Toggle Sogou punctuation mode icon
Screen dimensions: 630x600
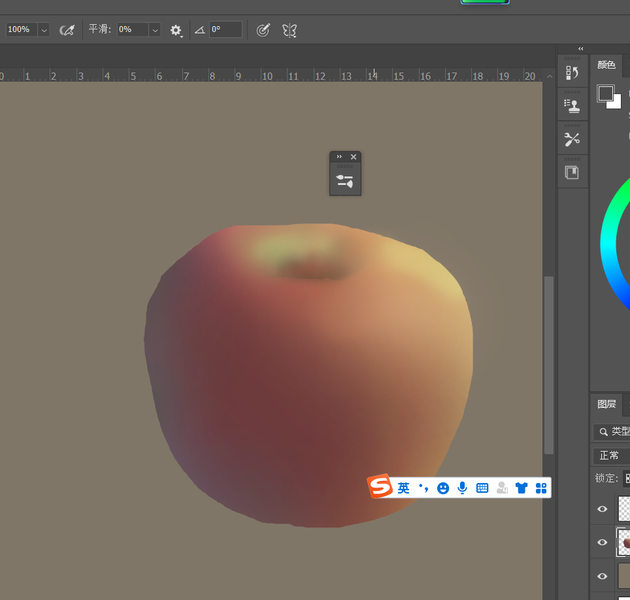pyautogui.click(x=423, y=488)
